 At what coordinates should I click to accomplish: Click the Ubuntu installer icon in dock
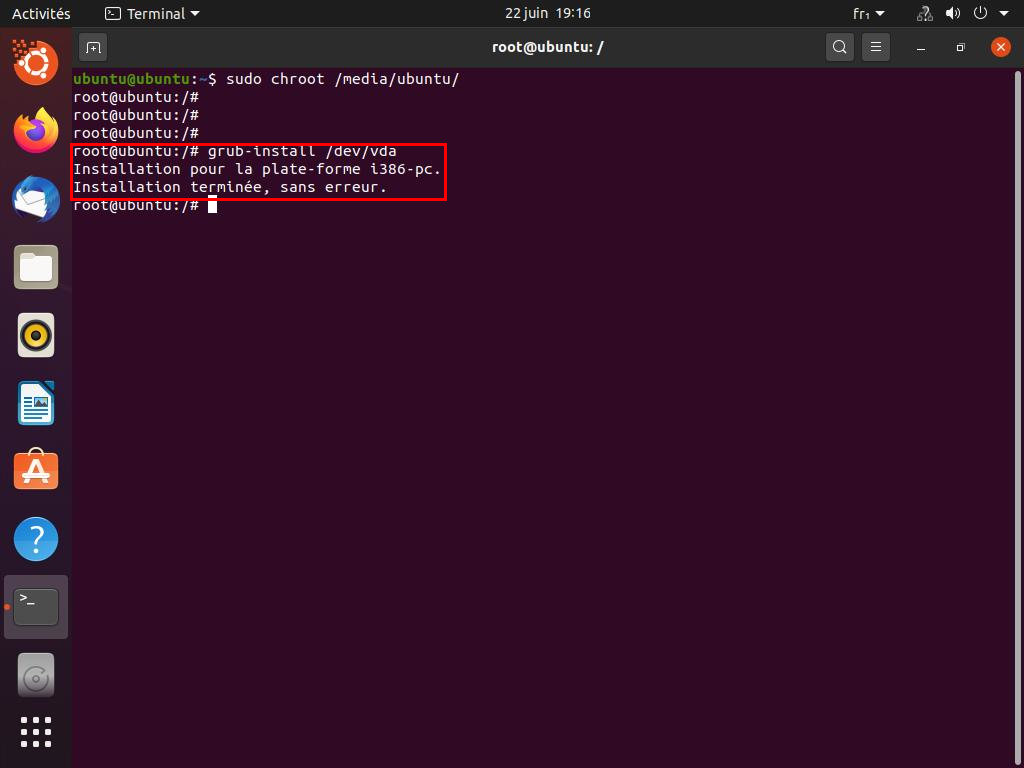tap(36, 63)
